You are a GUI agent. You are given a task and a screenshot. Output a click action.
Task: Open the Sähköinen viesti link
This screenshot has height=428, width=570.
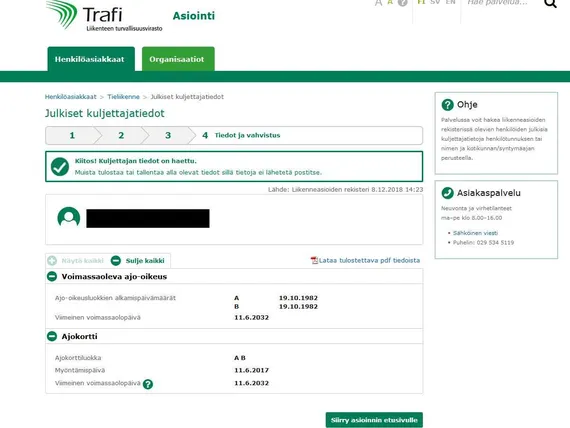[475, 233]
